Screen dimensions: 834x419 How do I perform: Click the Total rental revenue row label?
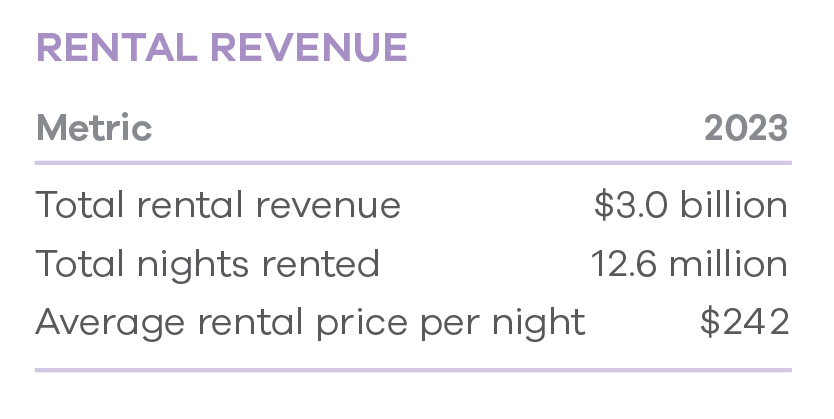tap(218, 206)
